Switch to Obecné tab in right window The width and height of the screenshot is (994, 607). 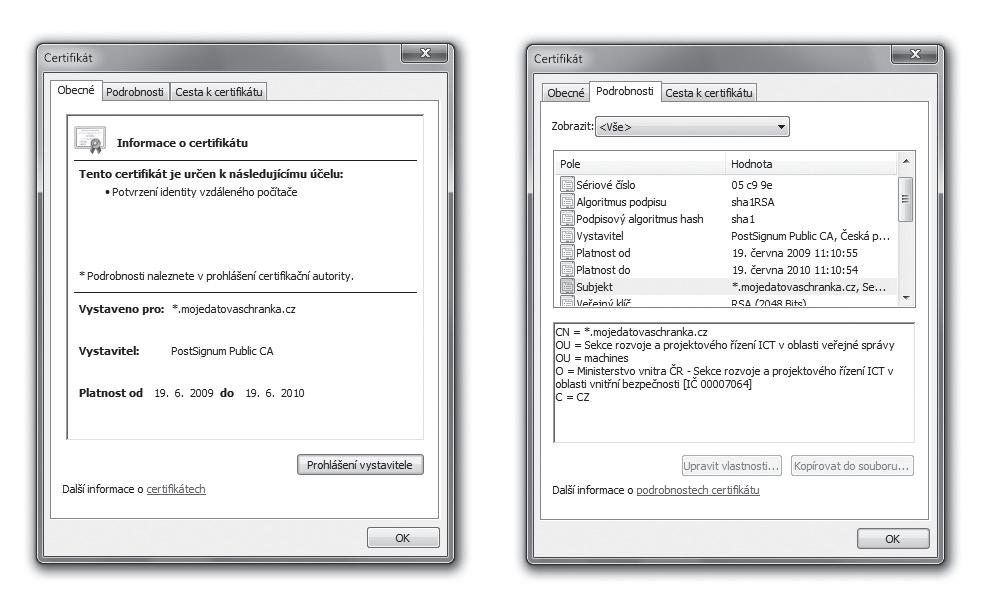[x=565, y=93]
